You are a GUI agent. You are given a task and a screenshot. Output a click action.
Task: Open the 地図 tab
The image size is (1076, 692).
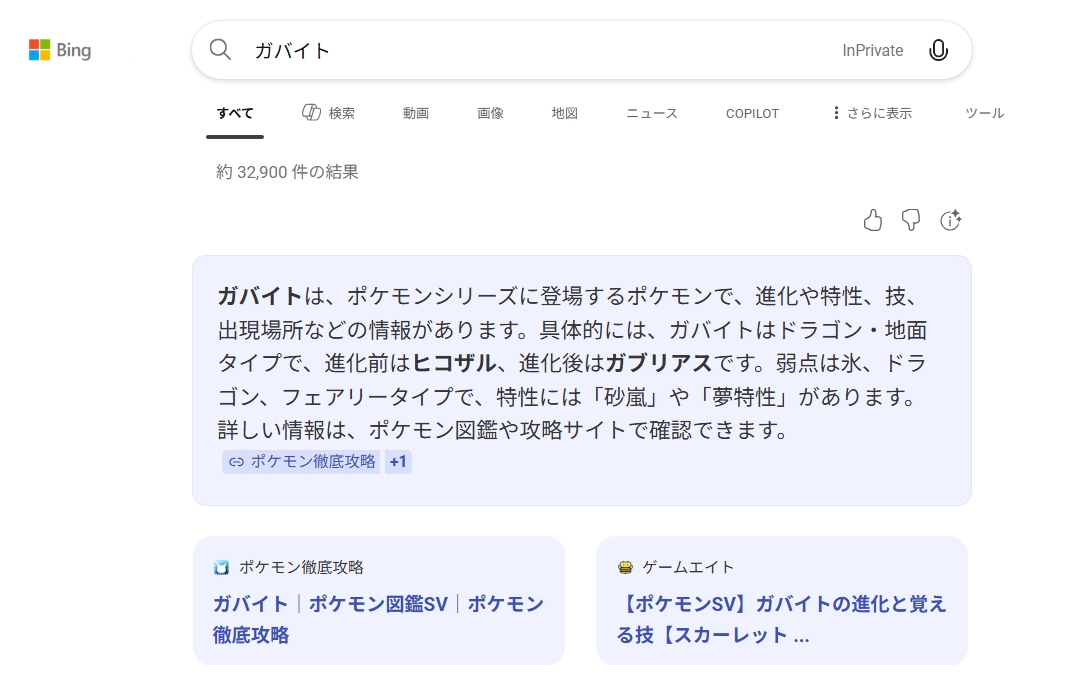click(565, 113)
